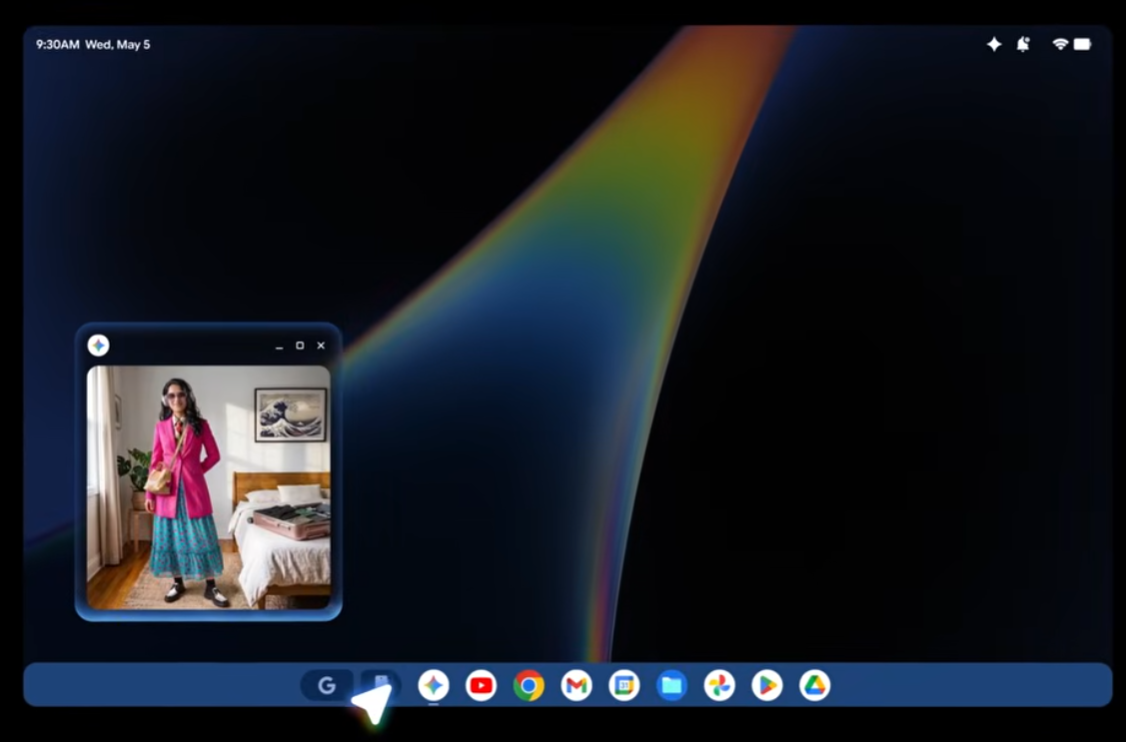Viewport: 1126px width, 742px height.
Task: Open the Gemini app in the shelf
Action: click(x=433, y=685)
